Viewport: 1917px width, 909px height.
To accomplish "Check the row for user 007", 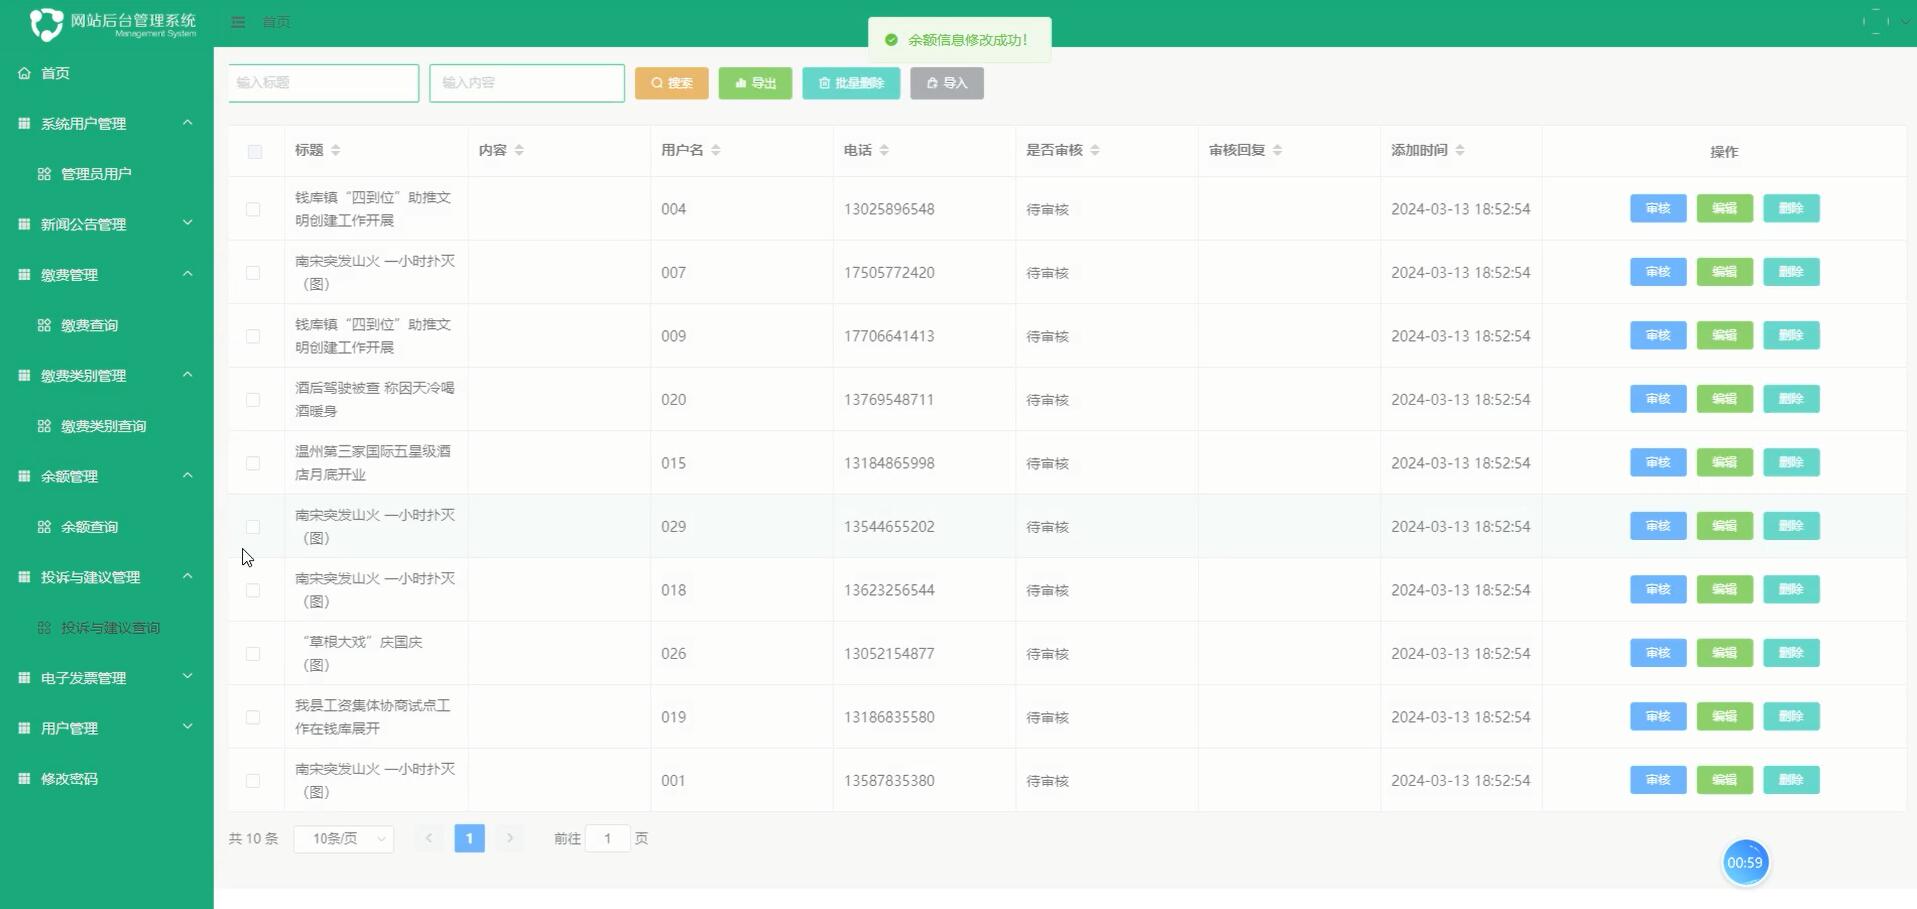I will coord(253,273).
